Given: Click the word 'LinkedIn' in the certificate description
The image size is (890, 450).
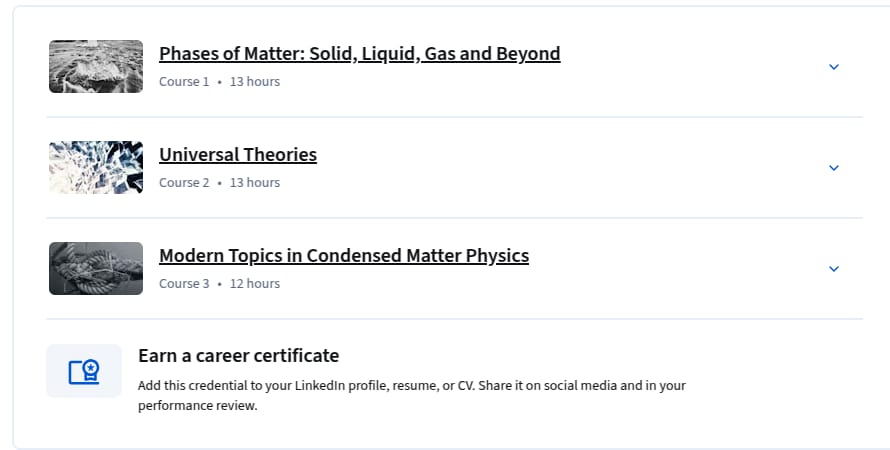Looking at the screenshot, I should pos(320,386).
